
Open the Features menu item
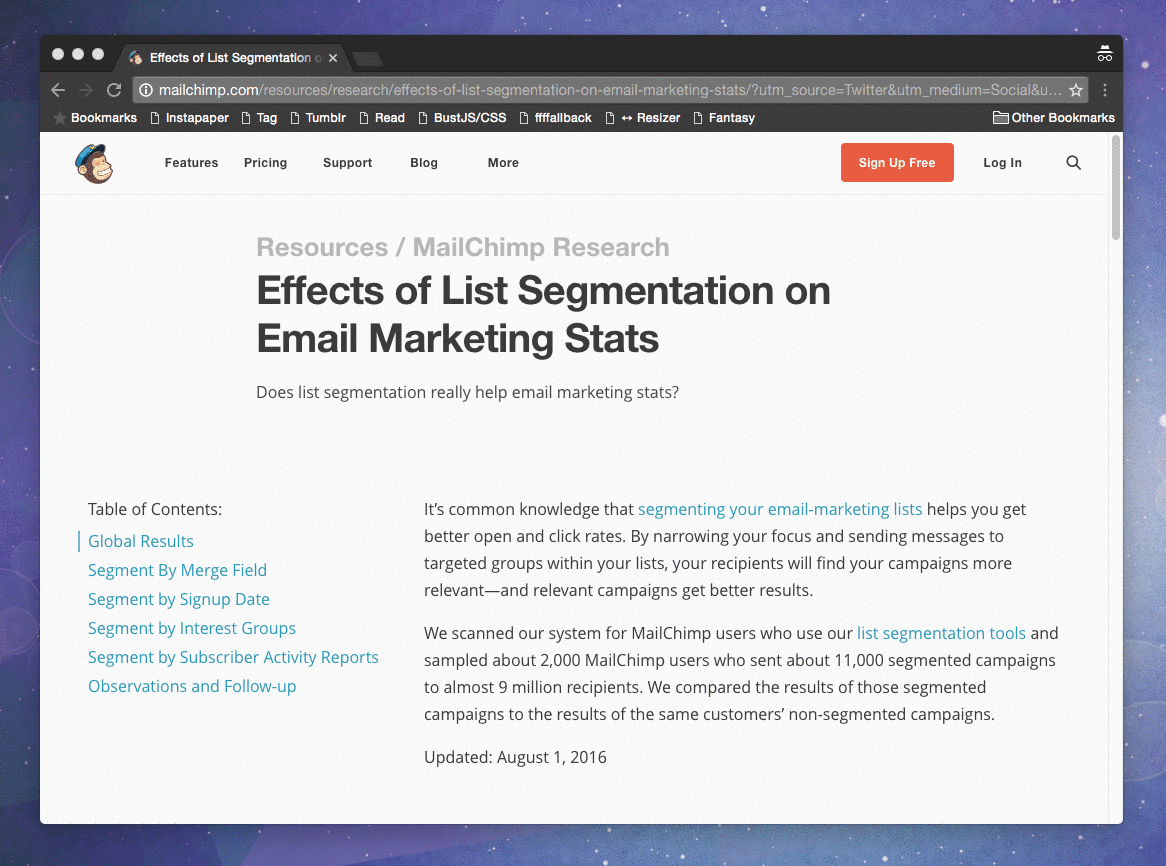coord(191,163)
